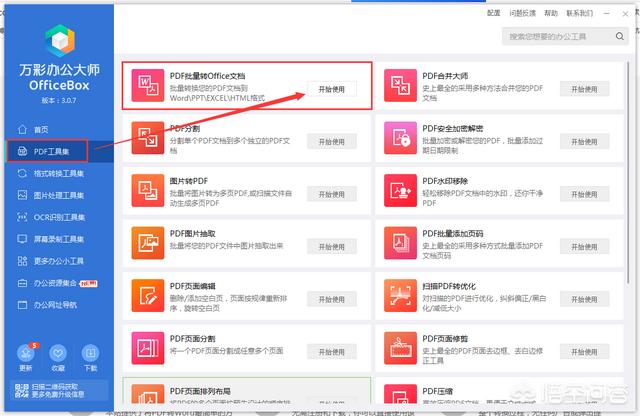Screen dimensions: 640x416
Task: Start PDF合并大师 with 开始使用
Action: click(584, 89)
